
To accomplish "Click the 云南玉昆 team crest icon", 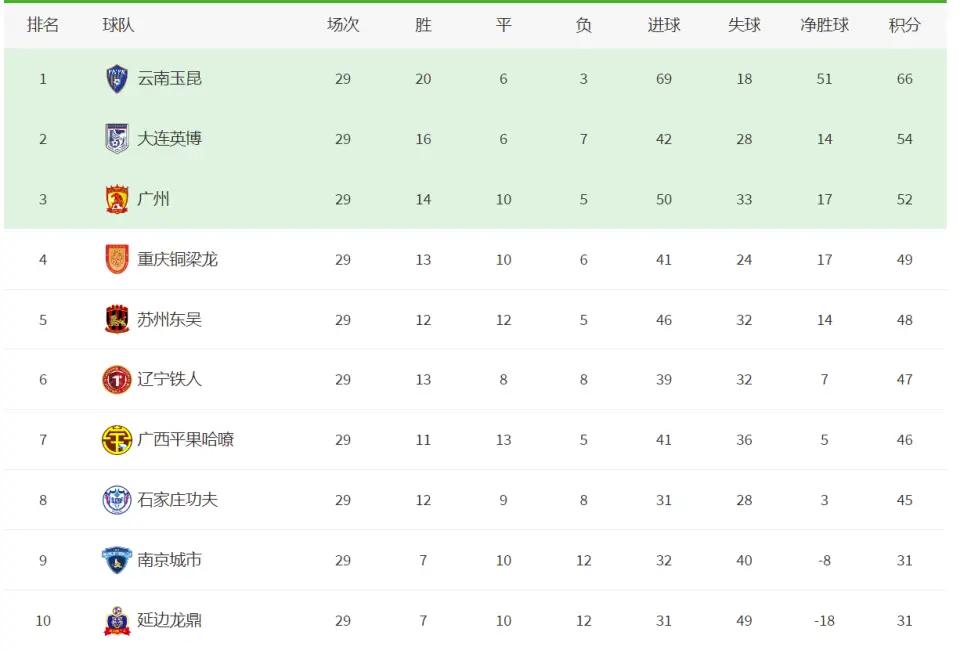I will (x=116, y=79).
